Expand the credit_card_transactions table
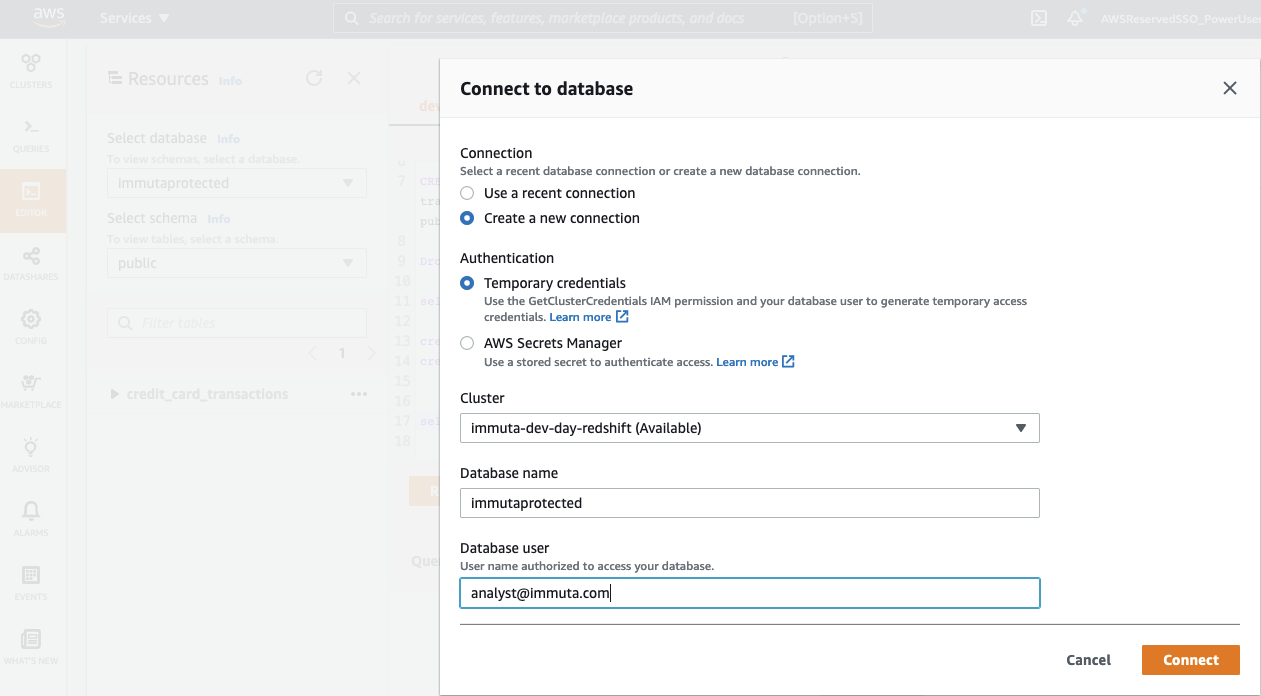This screenshot has width=1261, height=696. click(114, 394)
